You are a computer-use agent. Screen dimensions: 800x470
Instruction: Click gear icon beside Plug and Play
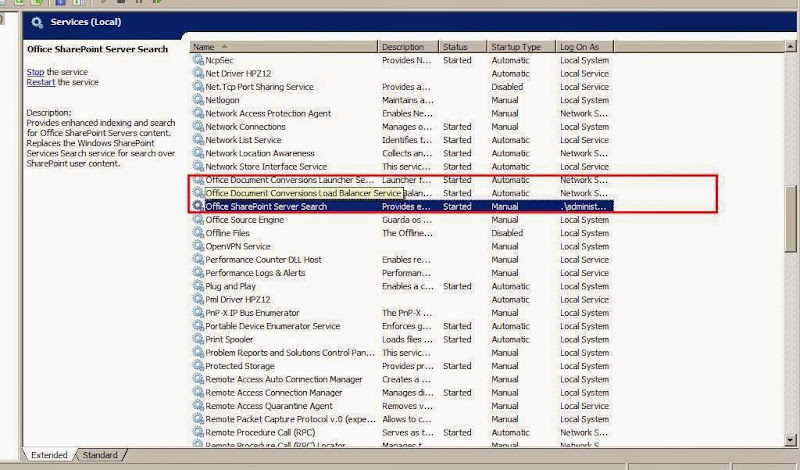tap(197, 286)
